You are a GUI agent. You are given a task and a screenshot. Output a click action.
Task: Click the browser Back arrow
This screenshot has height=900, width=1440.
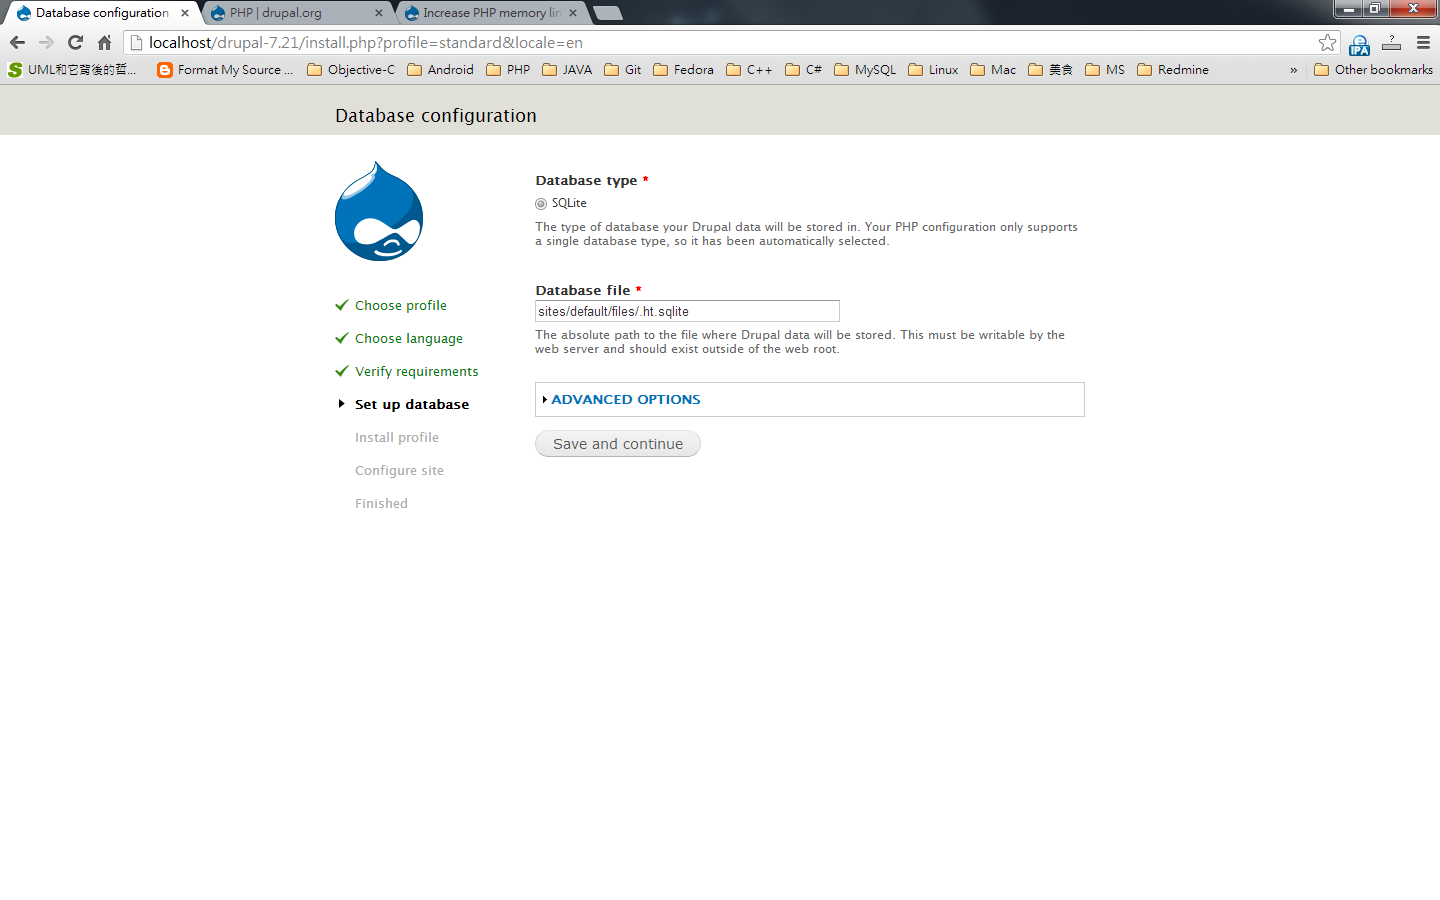[x=17, y=42]
